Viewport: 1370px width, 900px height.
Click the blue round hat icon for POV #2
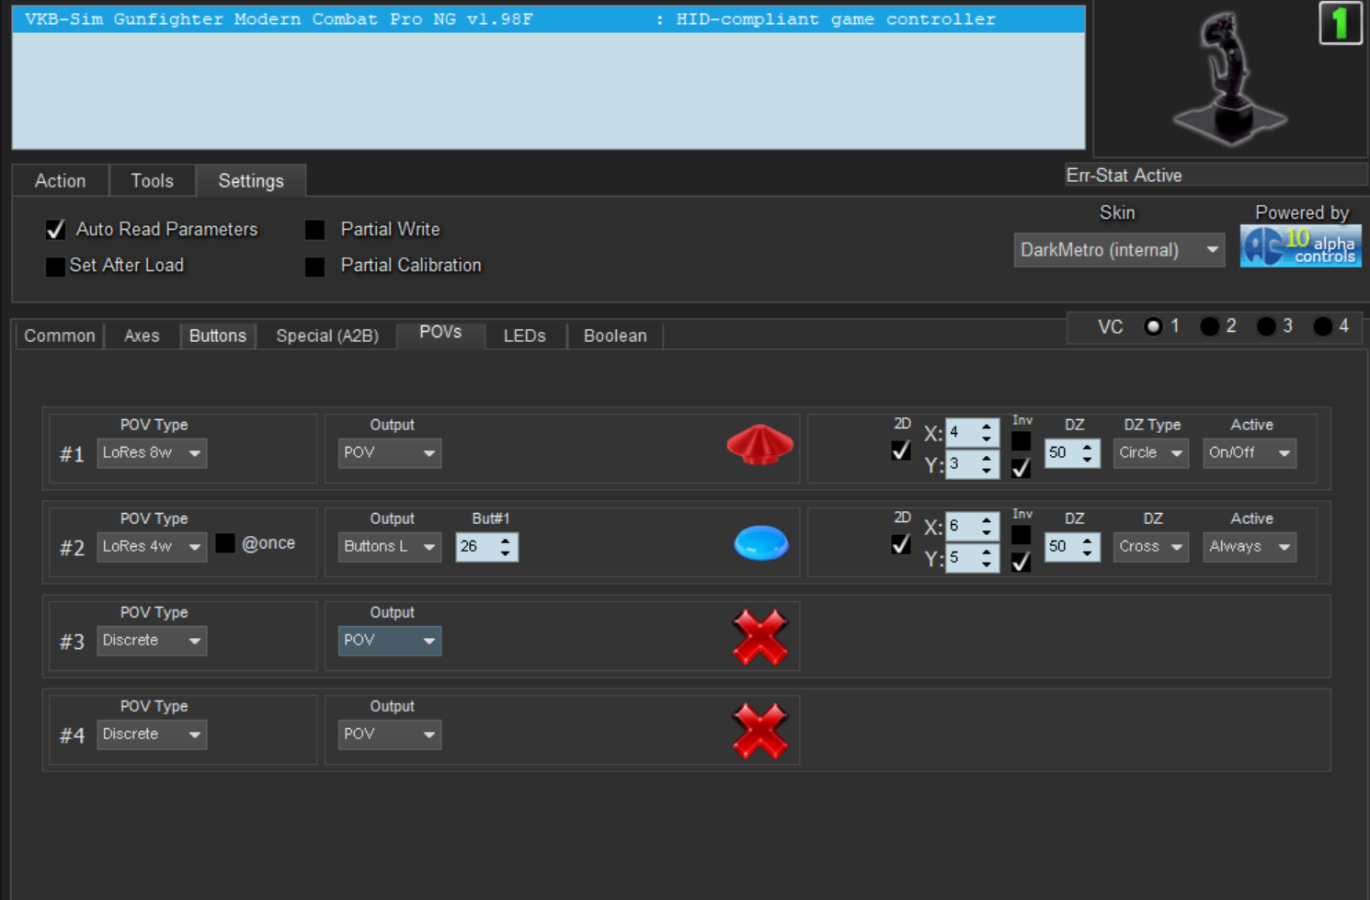[x=761, y=543]
